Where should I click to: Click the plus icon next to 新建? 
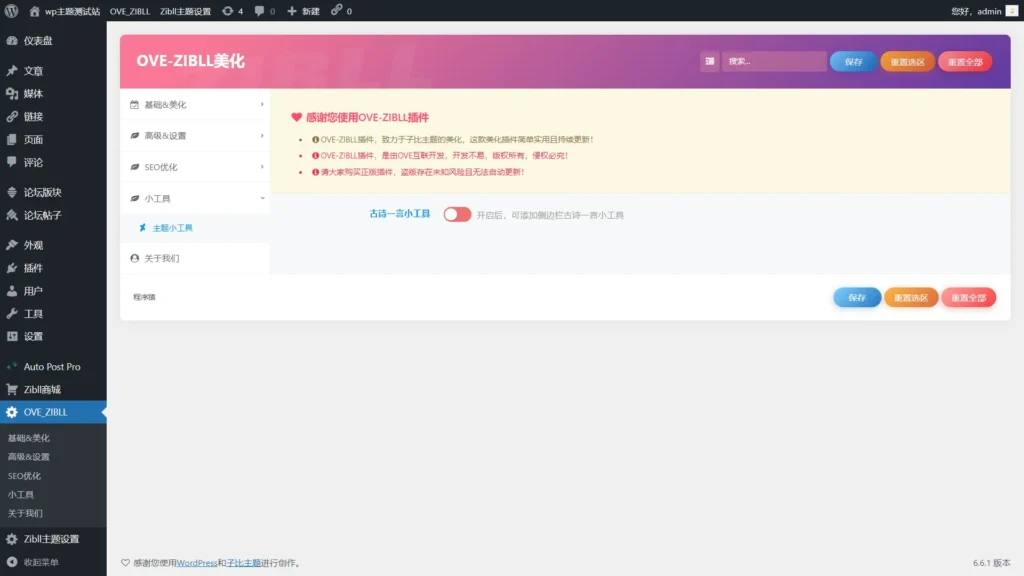click(x=292, y=11)
